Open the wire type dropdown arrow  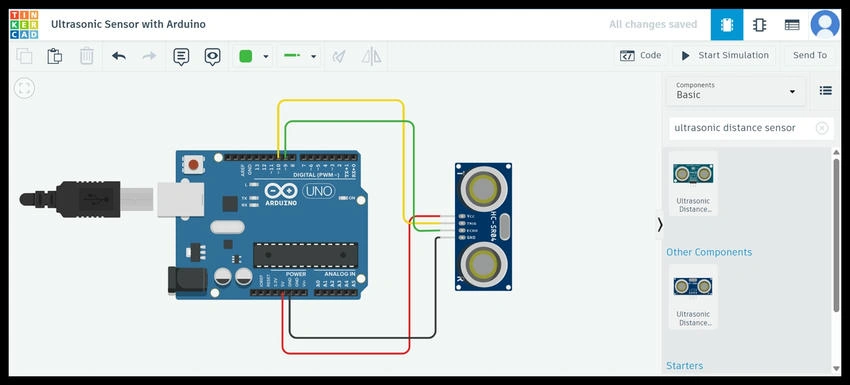click(x=313, y=56)
